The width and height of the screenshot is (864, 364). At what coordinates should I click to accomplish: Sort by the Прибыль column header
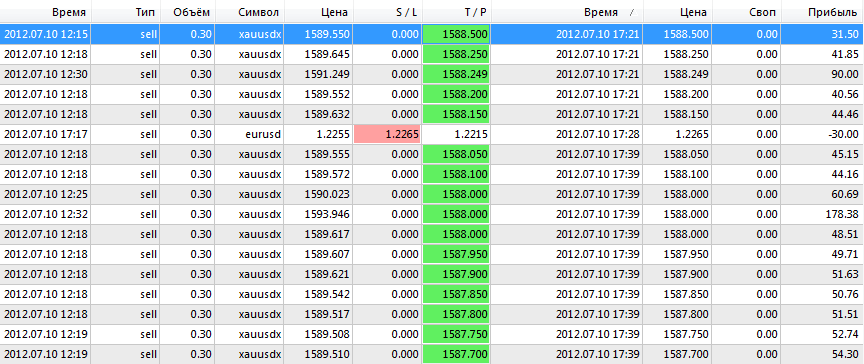click(x=823, y=12)
